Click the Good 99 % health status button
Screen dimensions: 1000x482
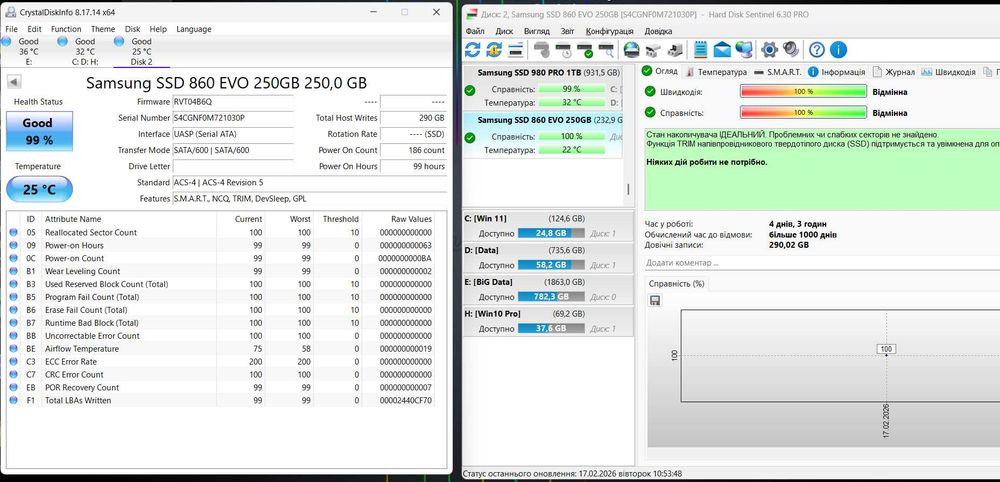[39, 131]
